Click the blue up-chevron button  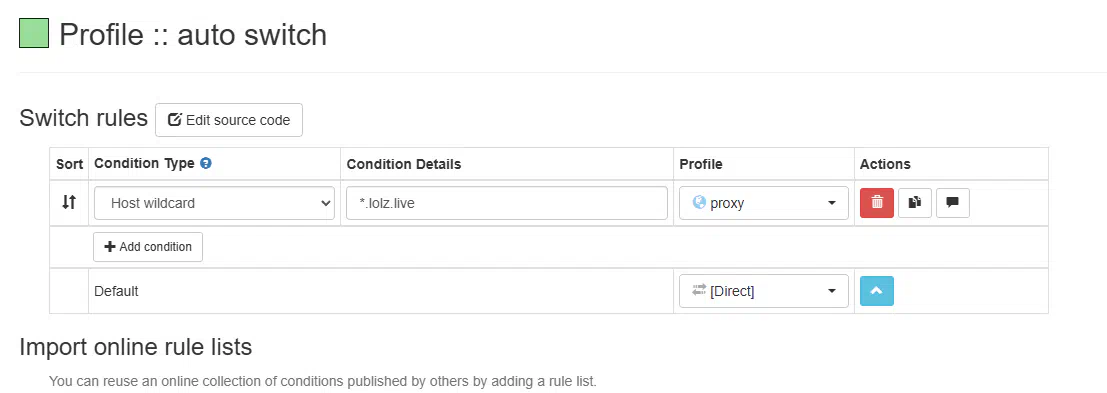877,291
